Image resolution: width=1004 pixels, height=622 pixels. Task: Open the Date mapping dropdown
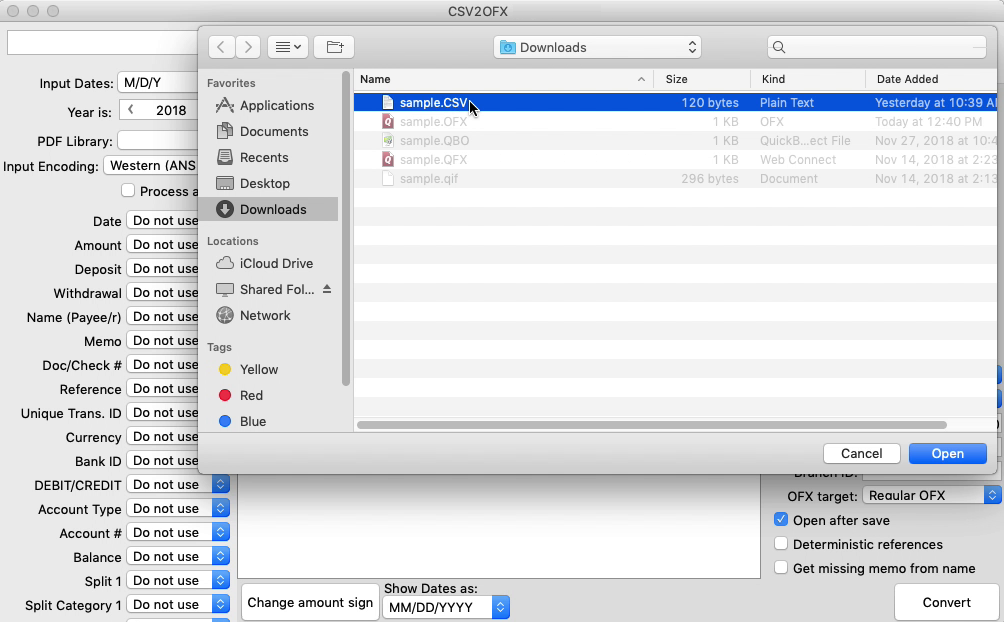tap(162, 220)
